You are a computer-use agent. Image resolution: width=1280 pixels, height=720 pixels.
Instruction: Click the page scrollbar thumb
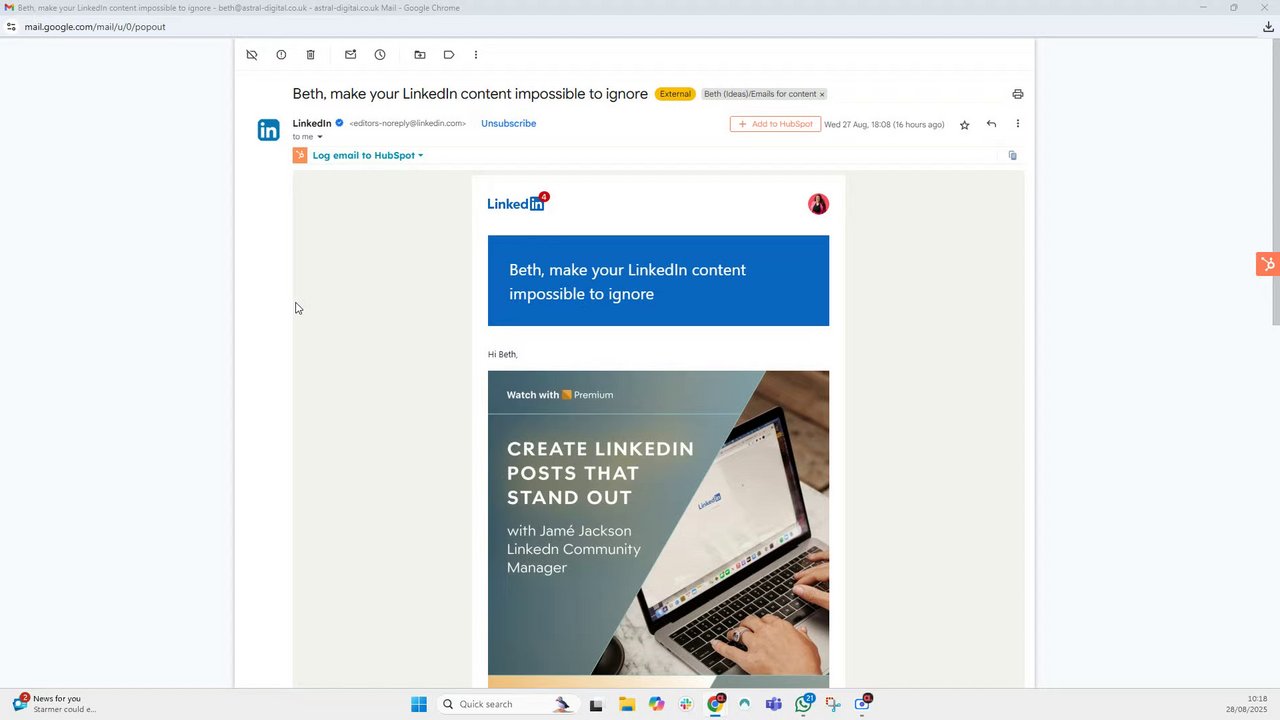pos(1275,182)
